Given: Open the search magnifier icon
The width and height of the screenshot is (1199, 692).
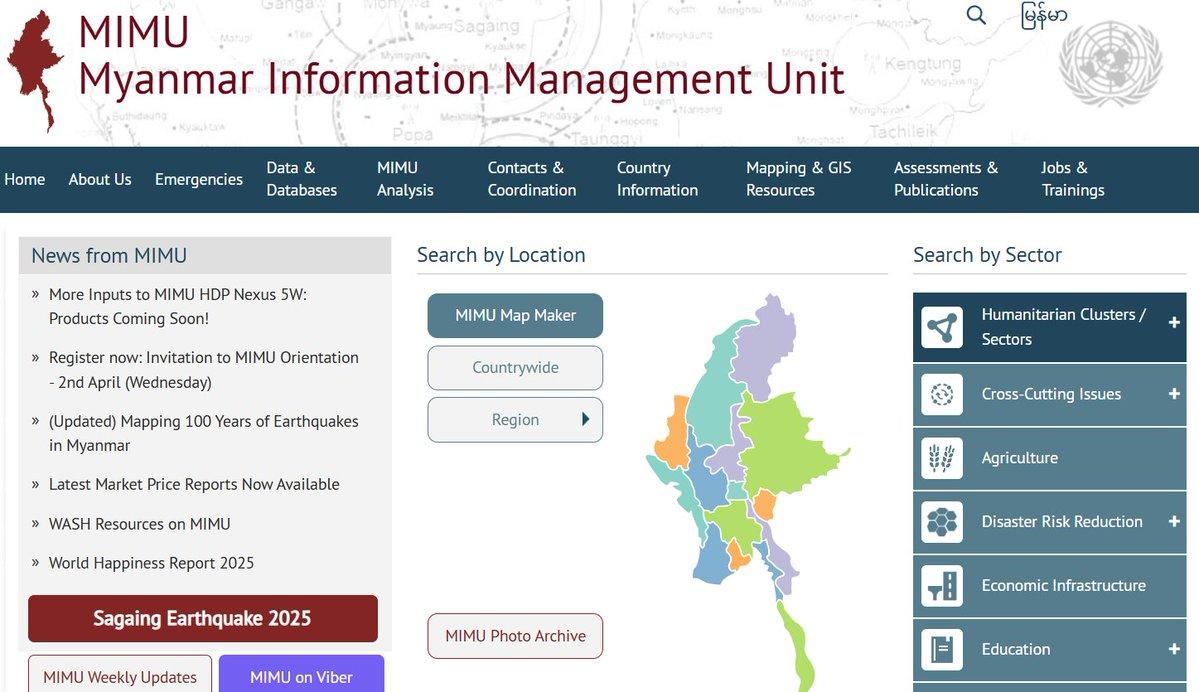Looking at the screenshot, I should (976, 15).
